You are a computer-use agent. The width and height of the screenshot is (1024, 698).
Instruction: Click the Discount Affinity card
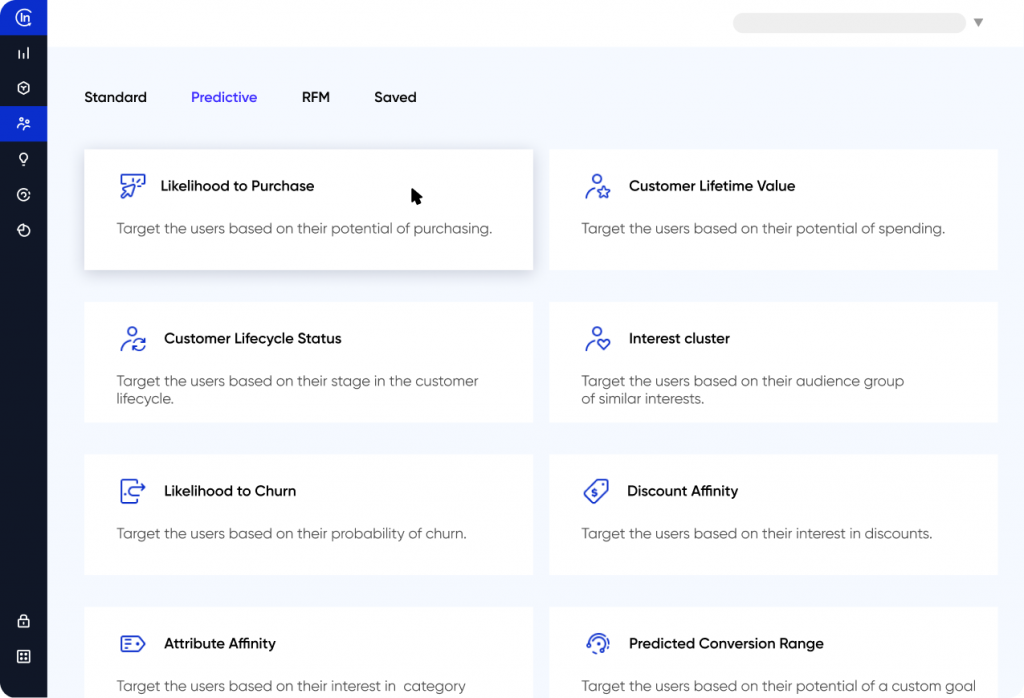(x=773, y=514)
